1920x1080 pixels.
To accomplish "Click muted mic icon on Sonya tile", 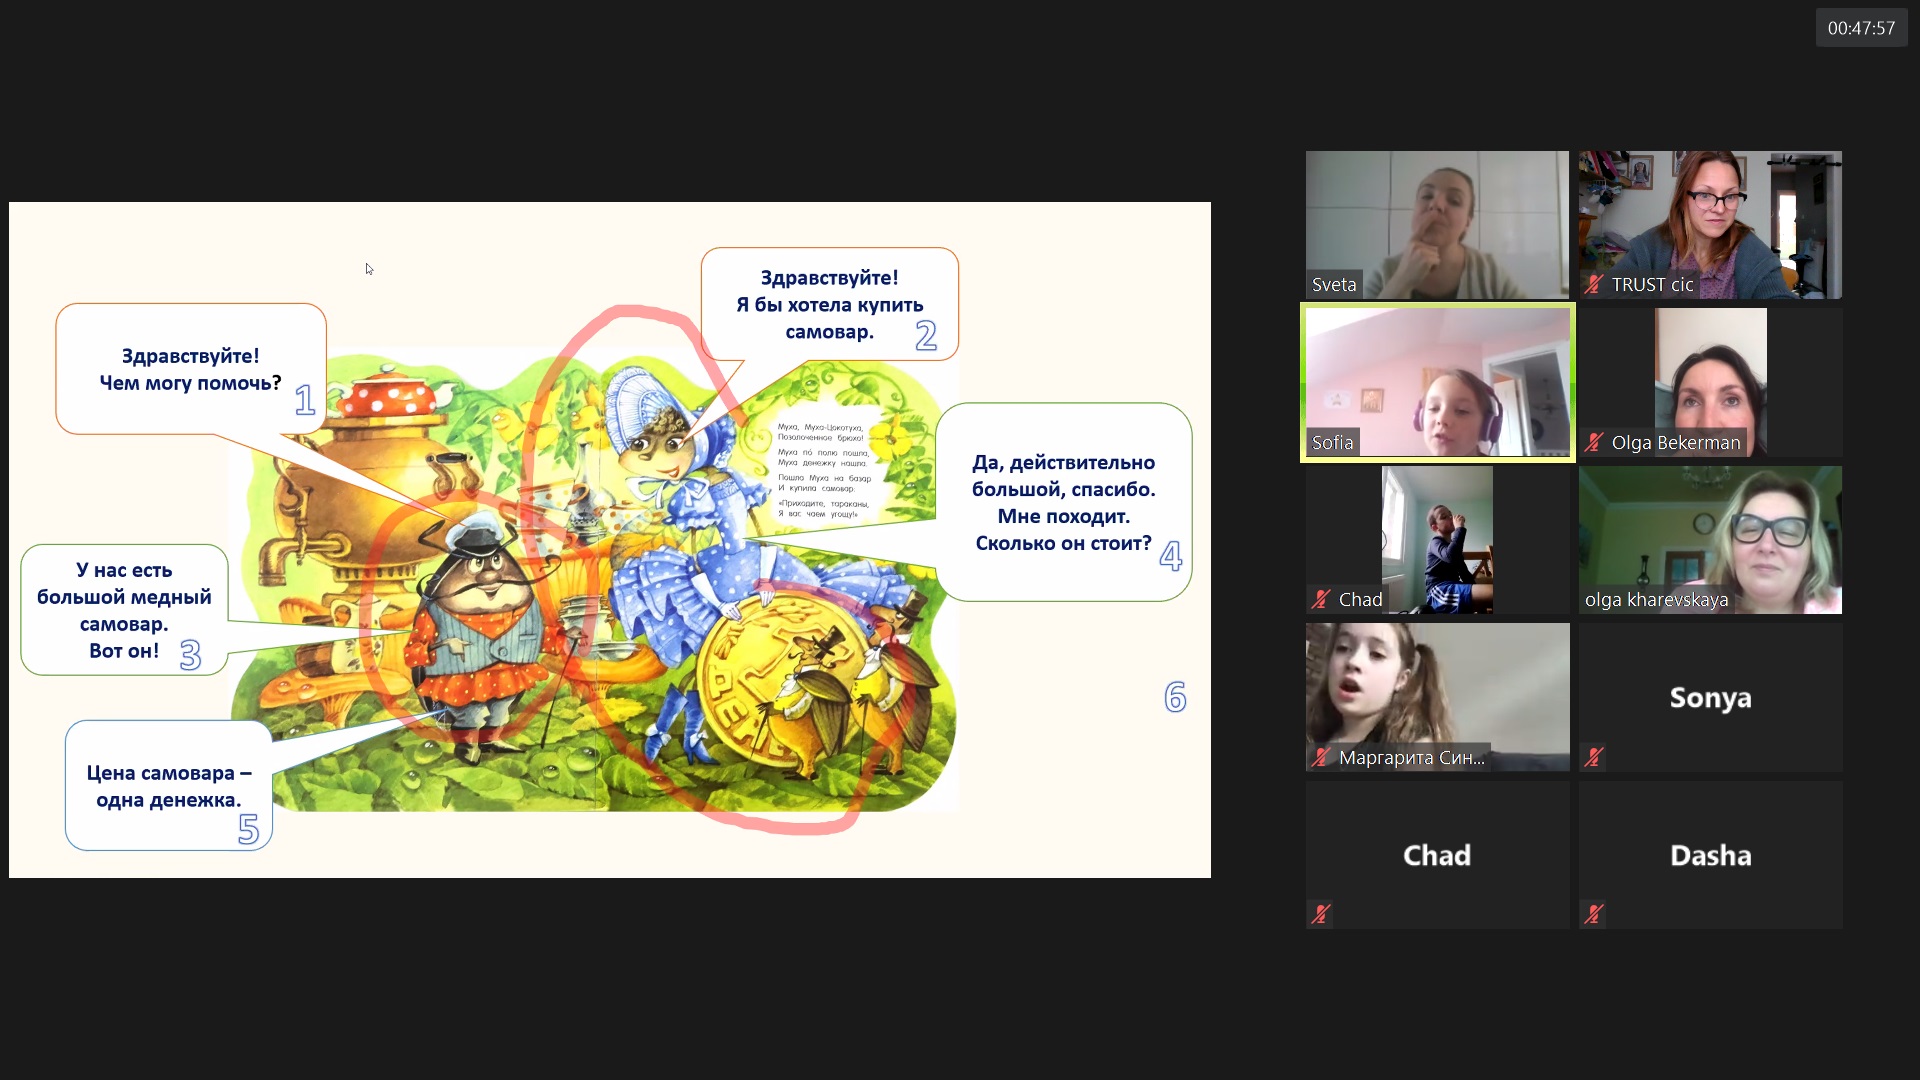I will tap(1594, 757).
